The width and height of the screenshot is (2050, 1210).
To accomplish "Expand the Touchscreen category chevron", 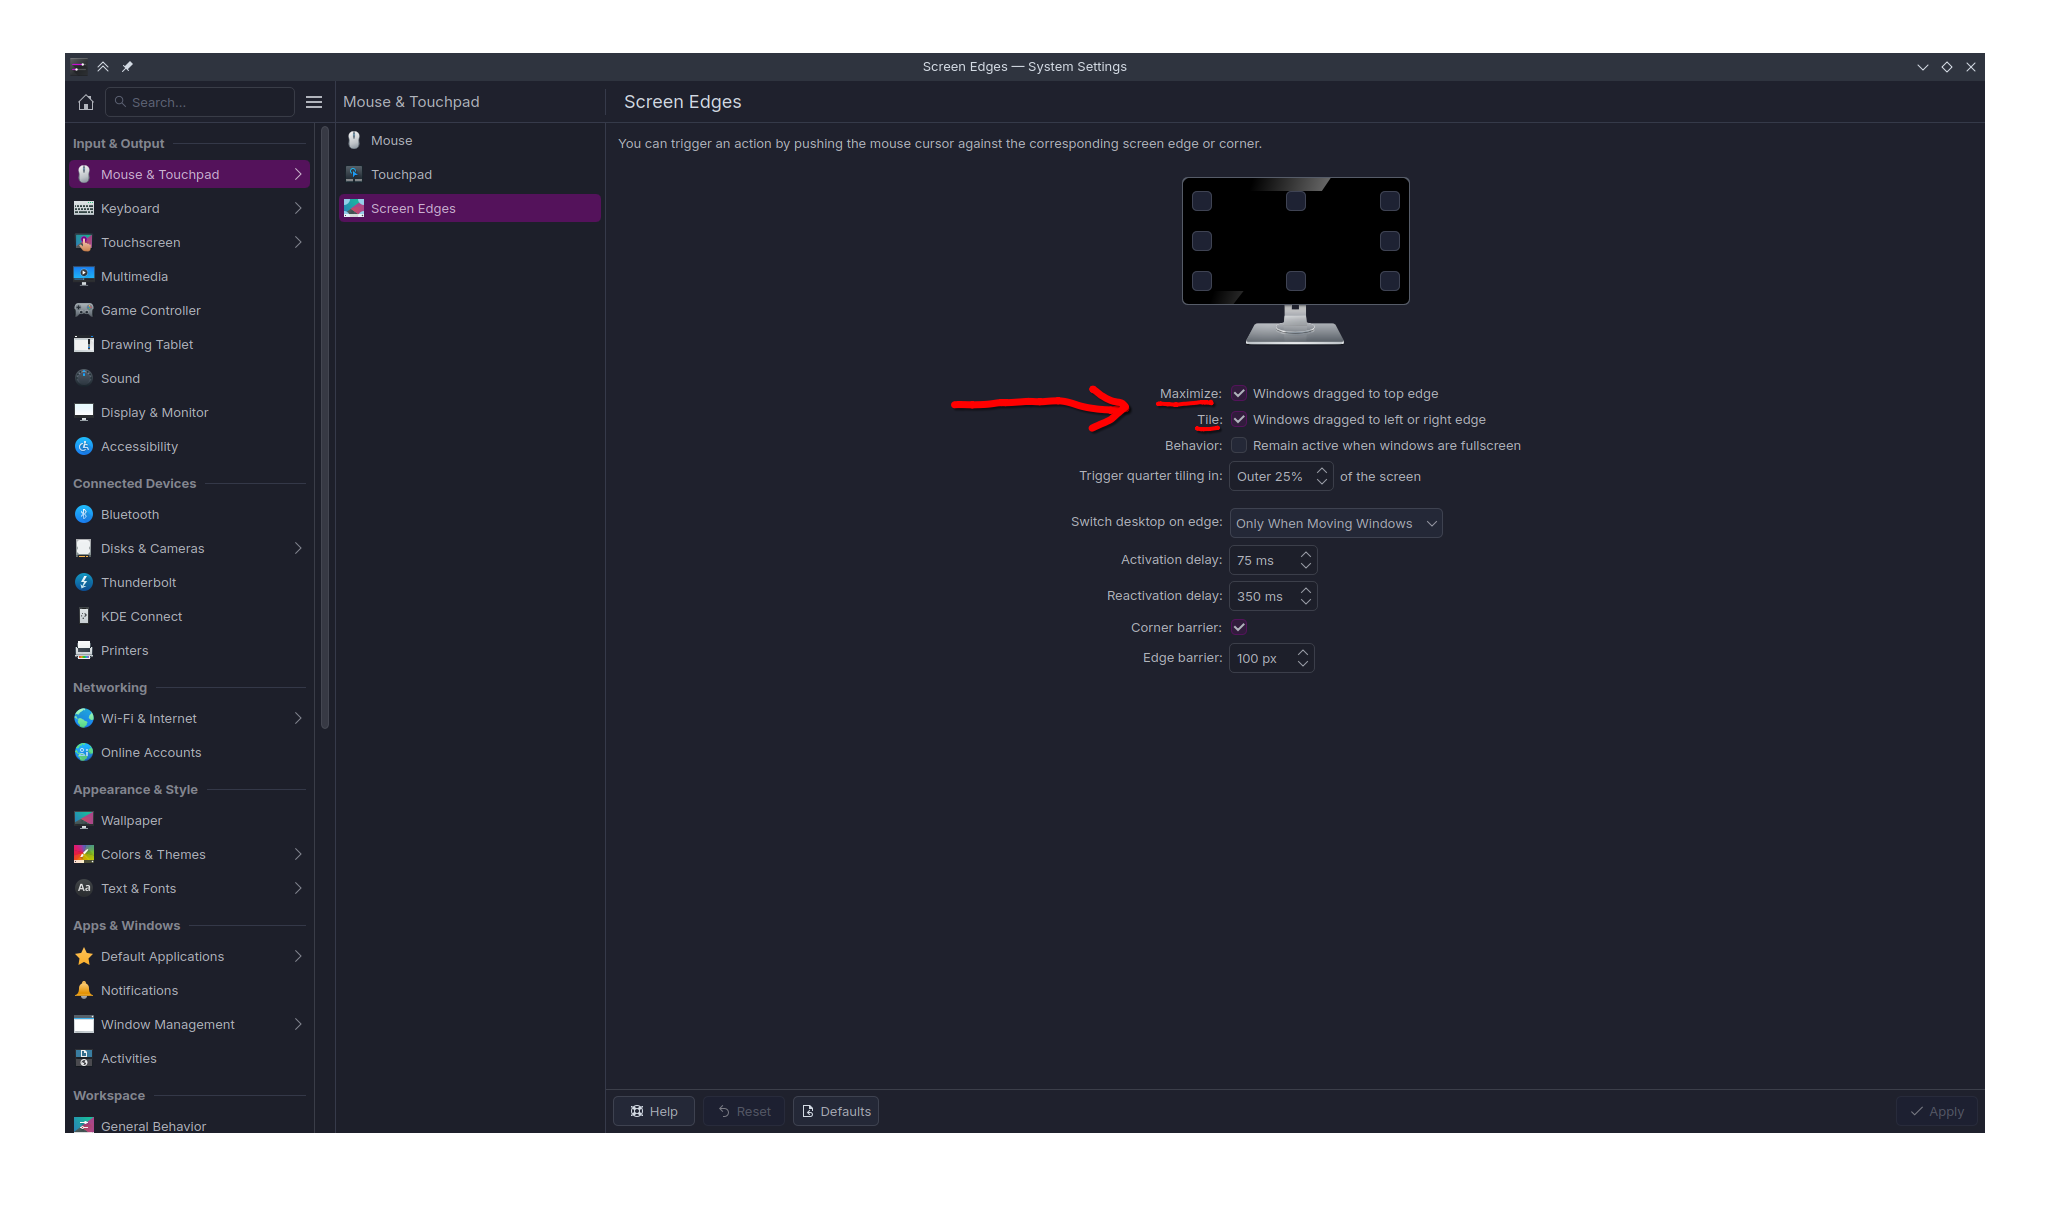I will tap(298, 242).
